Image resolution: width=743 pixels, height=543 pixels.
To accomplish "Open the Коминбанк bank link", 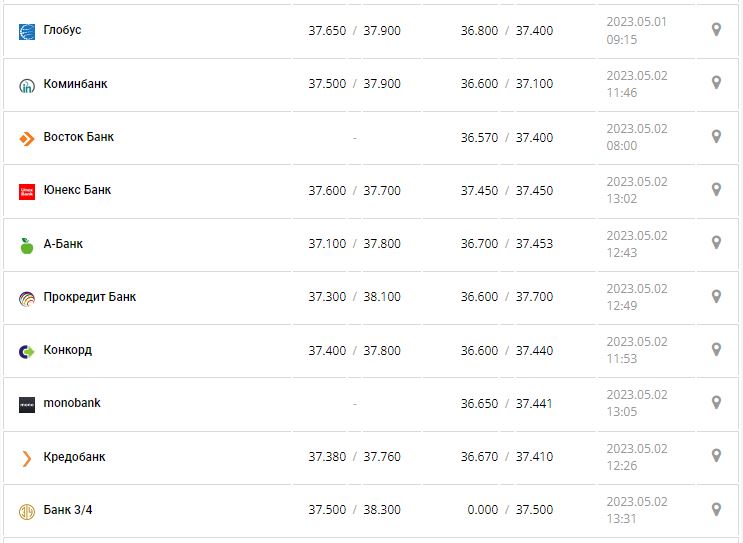I will click(75, 84).
